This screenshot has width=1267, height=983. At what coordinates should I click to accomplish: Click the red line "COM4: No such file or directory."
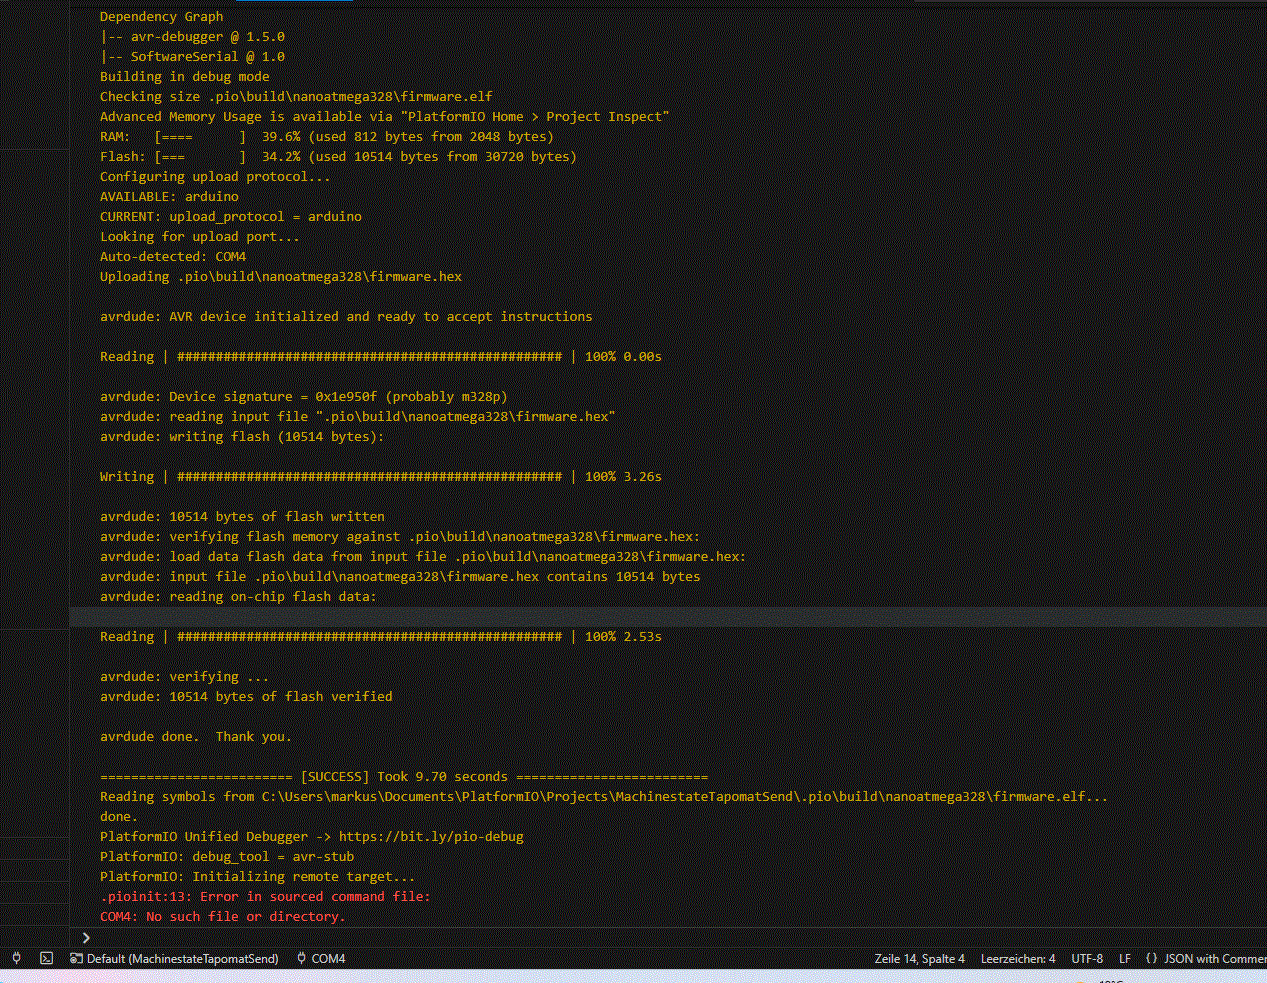223,916
